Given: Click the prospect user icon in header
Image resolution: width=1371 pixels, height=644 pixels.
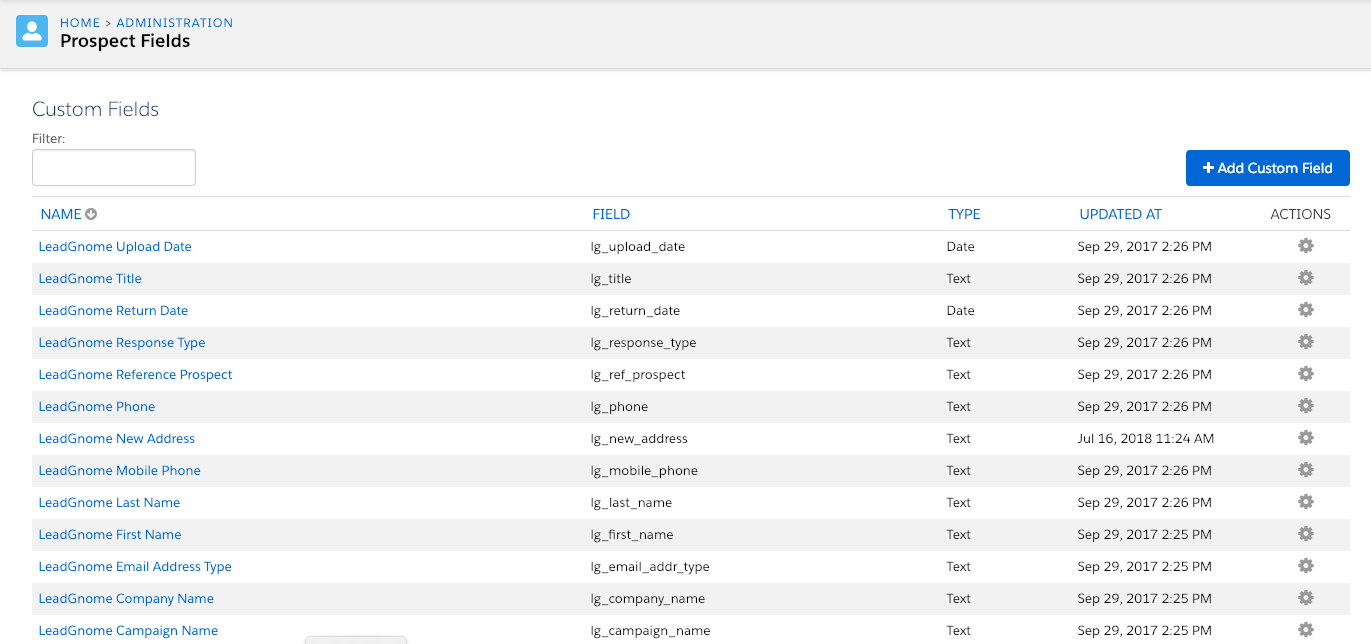Looking at the screenshot, I should pyautogui.click(x=32, y=31).
